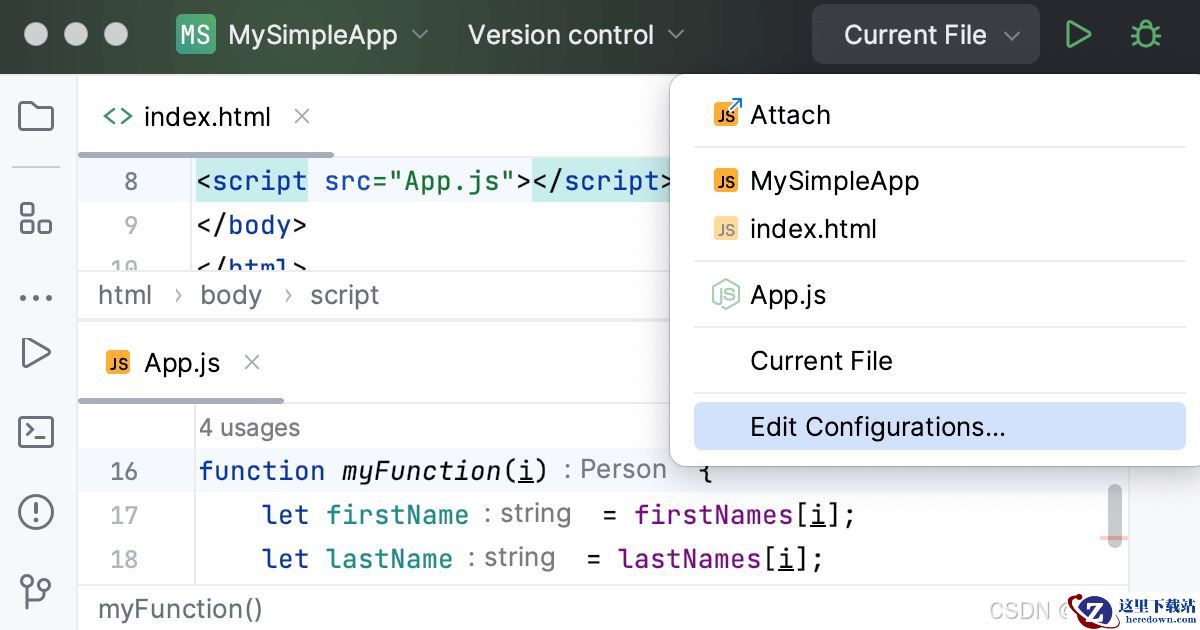Click "App.js" string in script tag
The width and height of the screenshot is (1200, 630).
pos(451,182)
